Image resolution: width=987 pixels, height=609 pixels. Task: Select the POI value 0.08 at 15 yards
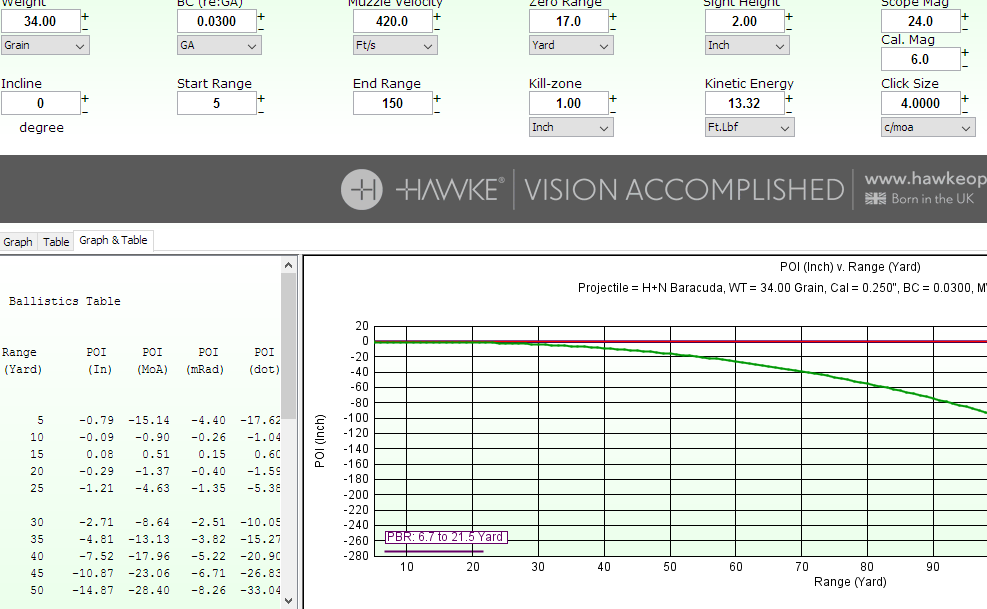pyautogui.click(x=100, y=454)
